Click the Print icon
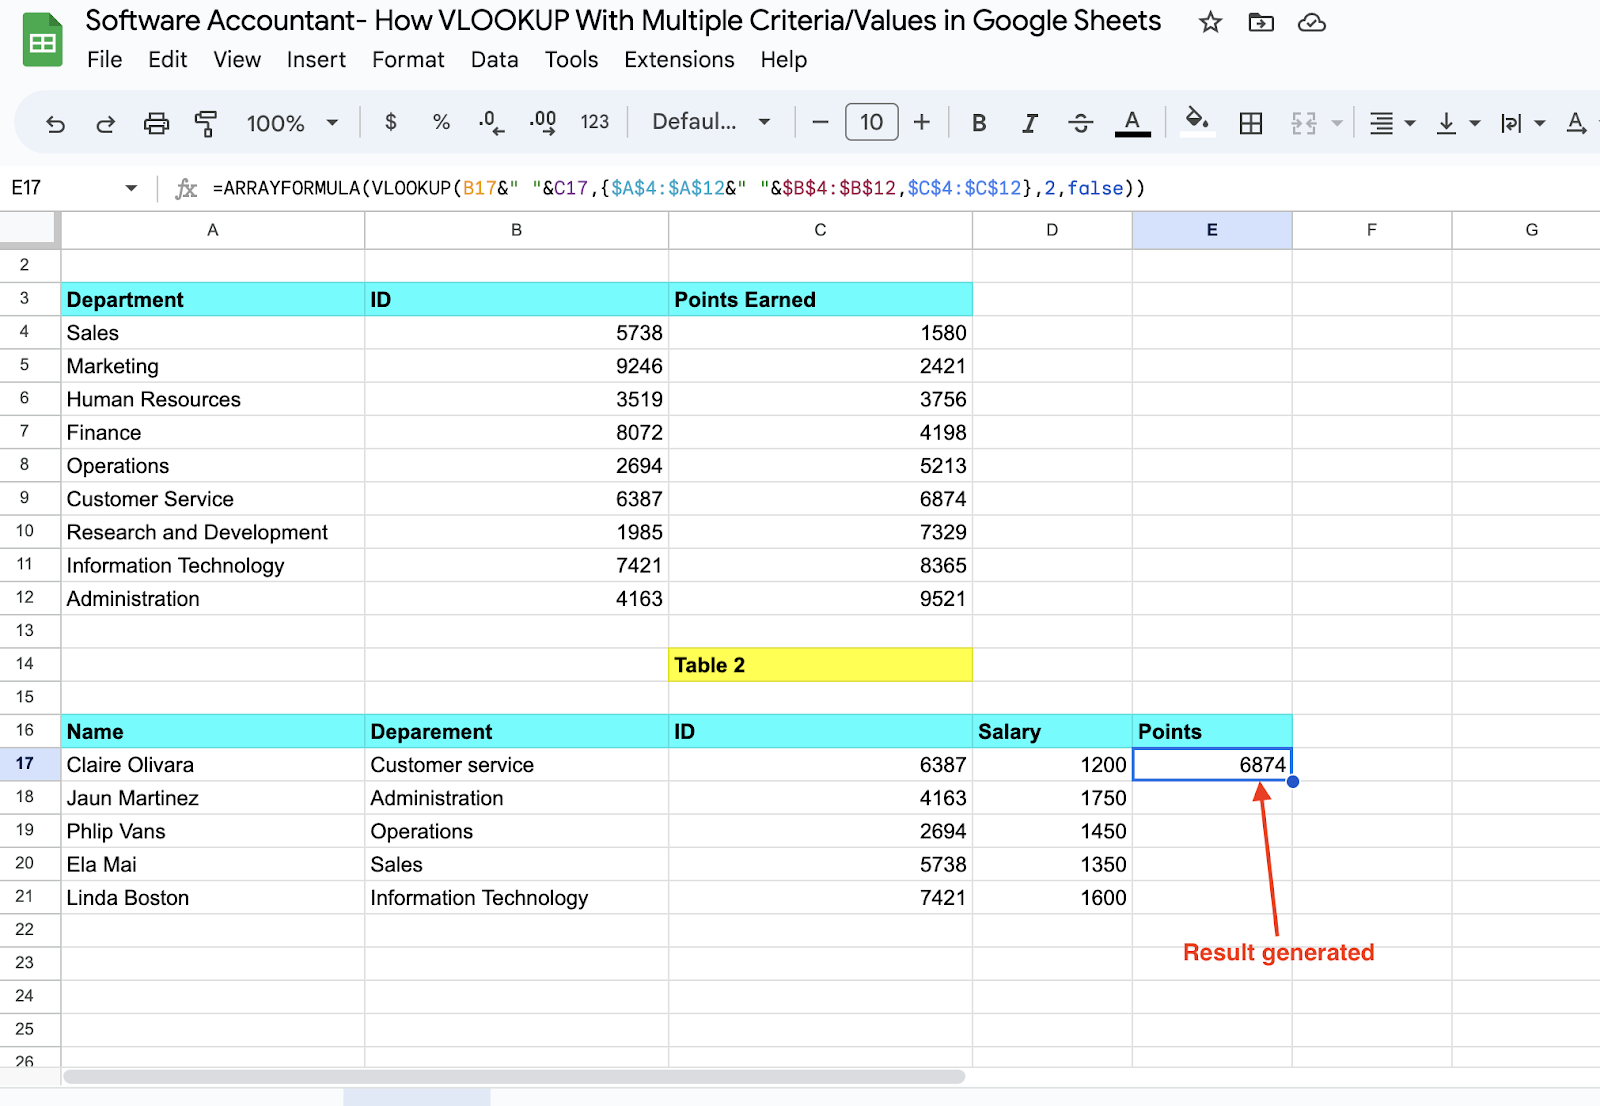 tap(156, 123)
